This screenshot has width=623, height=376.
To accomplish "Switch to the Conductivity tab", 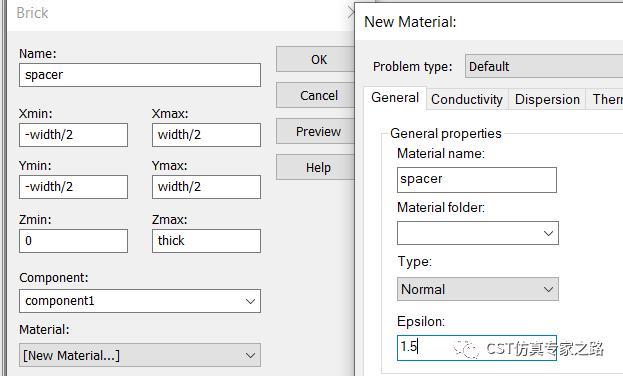I will pos(467,99).
